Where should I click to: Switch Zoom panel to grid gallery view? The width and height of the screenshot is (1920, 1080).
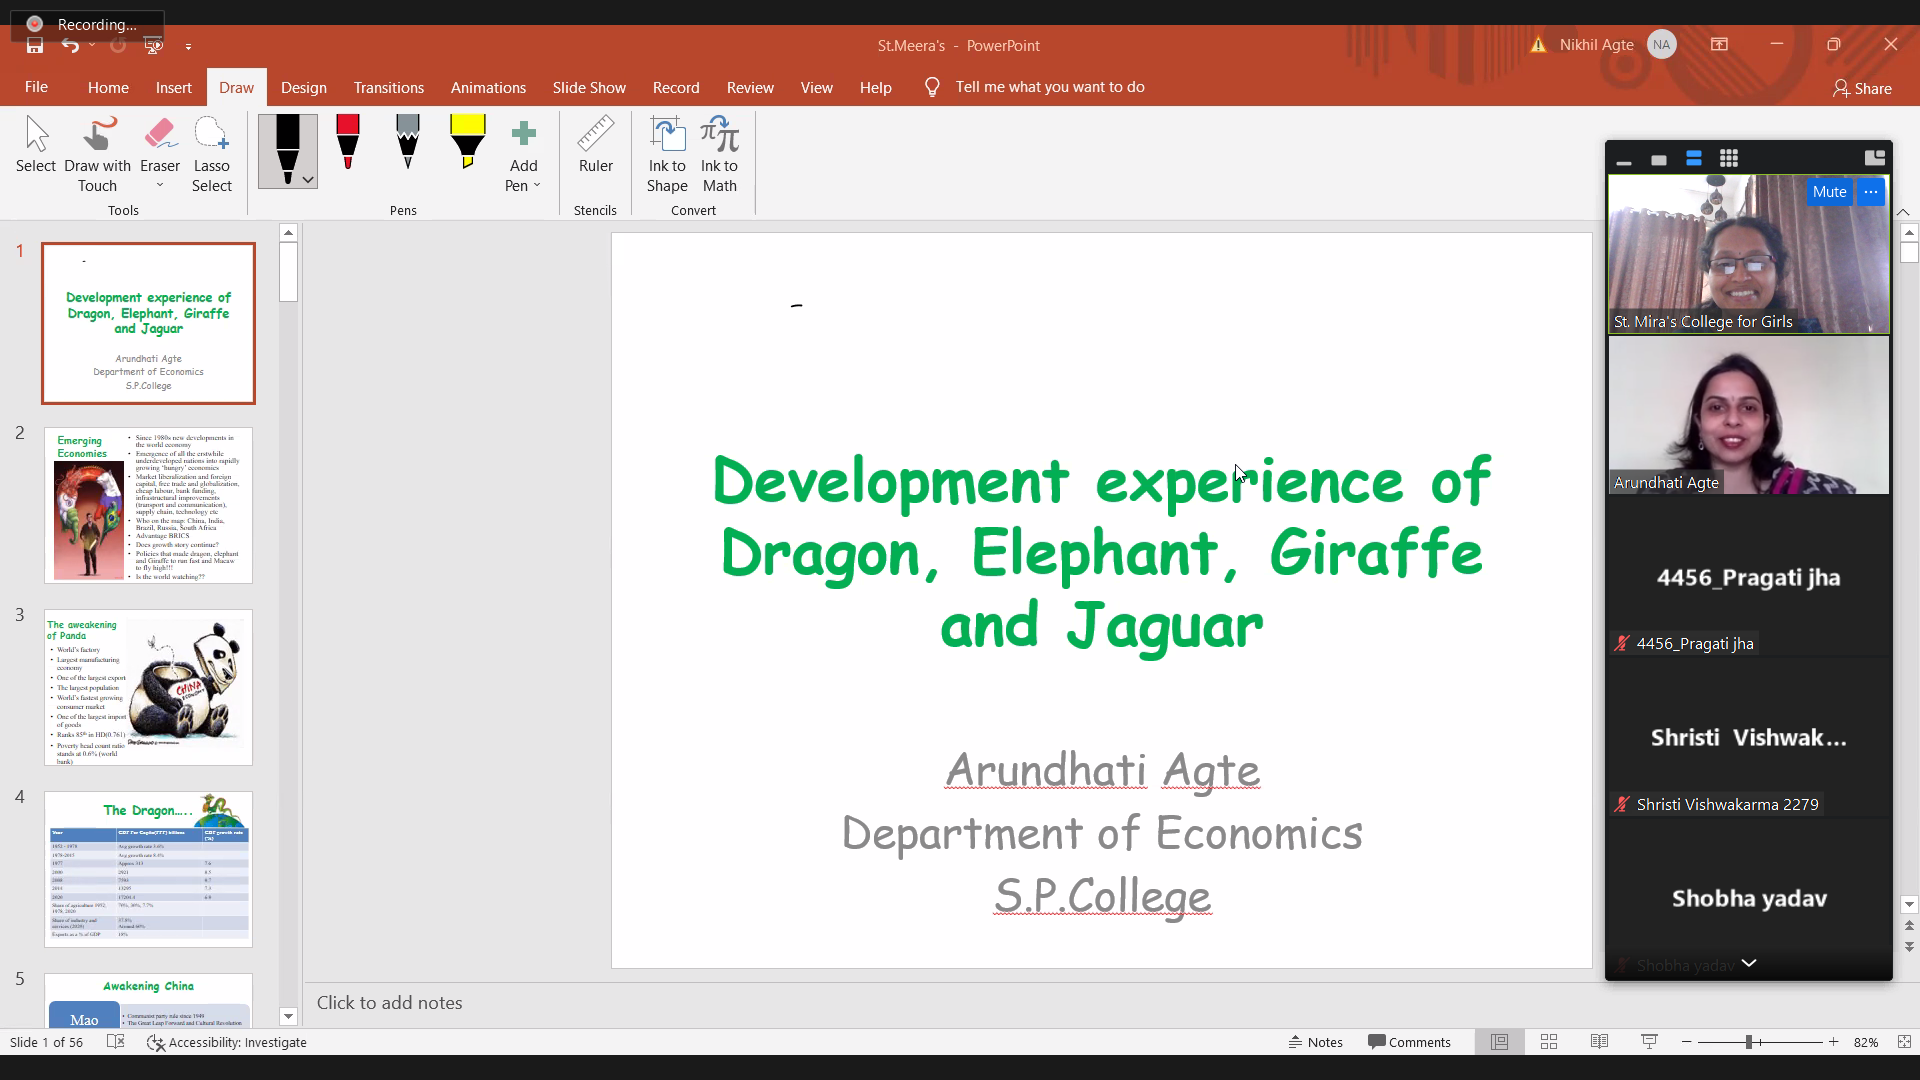coord(1730,158)
